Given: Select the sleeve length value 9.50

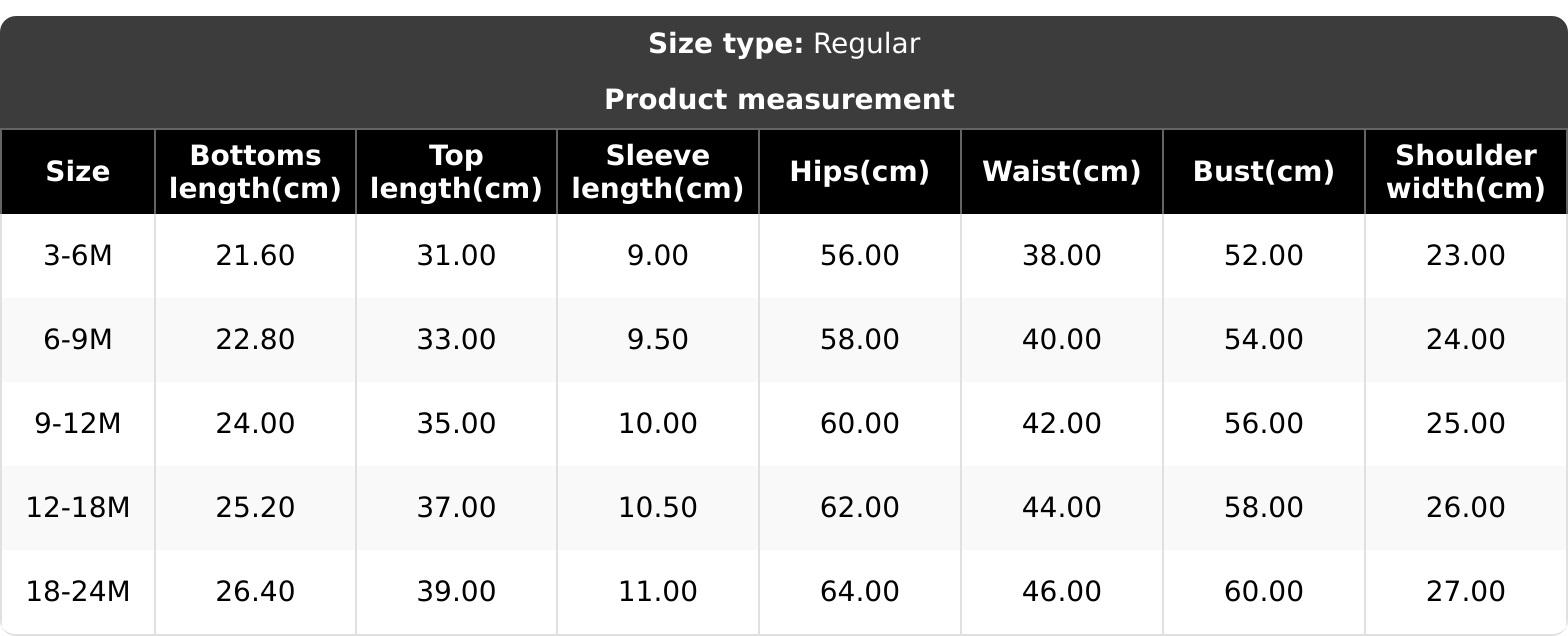Looking at the screenshot, I should click(657, 340).
